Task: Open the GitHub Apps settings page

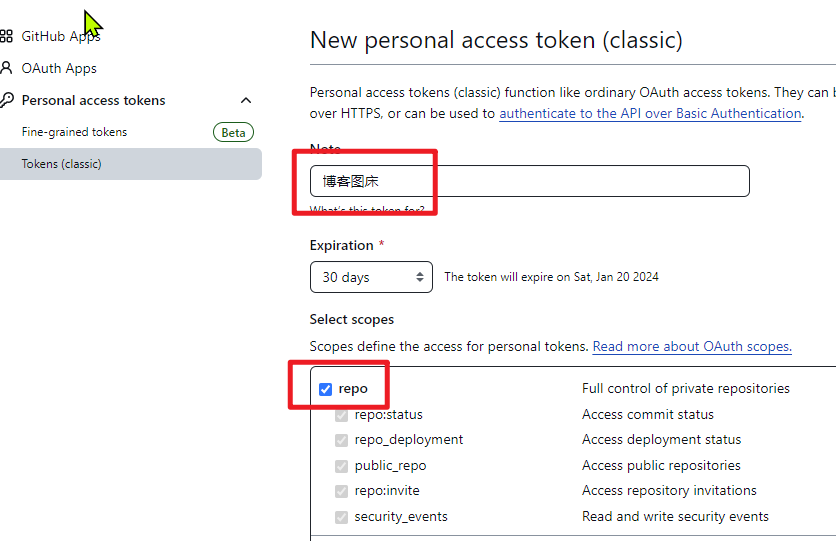Action: coord(61,36)
